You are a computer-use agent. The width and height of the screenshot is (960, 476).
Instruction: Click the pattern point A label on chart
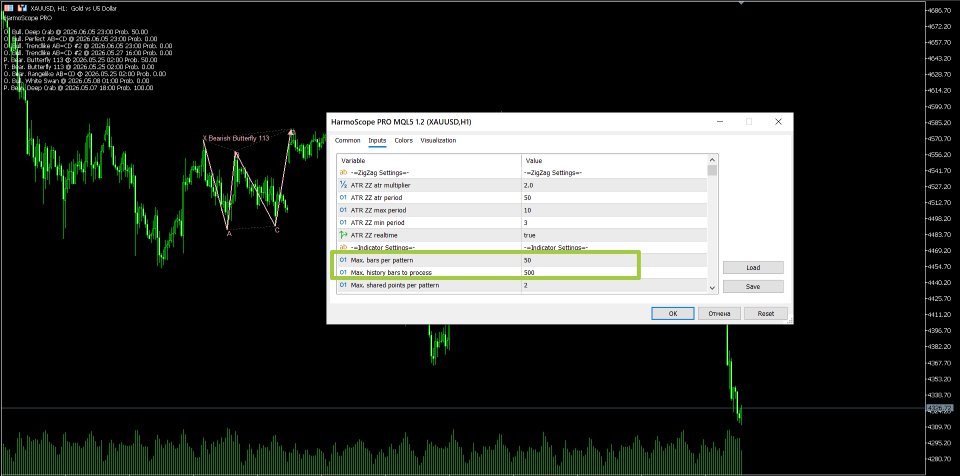click(x=229, y=233)
